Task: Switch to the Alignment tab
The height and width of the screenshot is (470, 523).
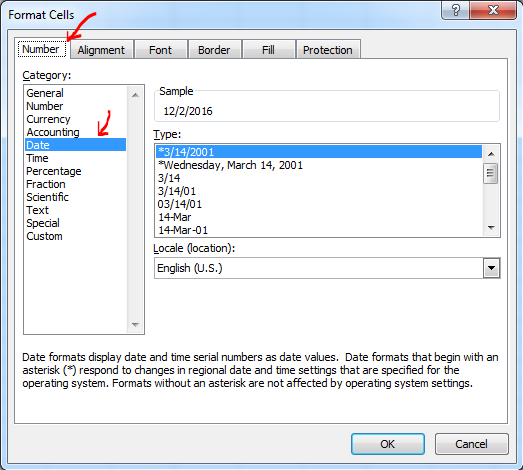Action: pos(101,50)
